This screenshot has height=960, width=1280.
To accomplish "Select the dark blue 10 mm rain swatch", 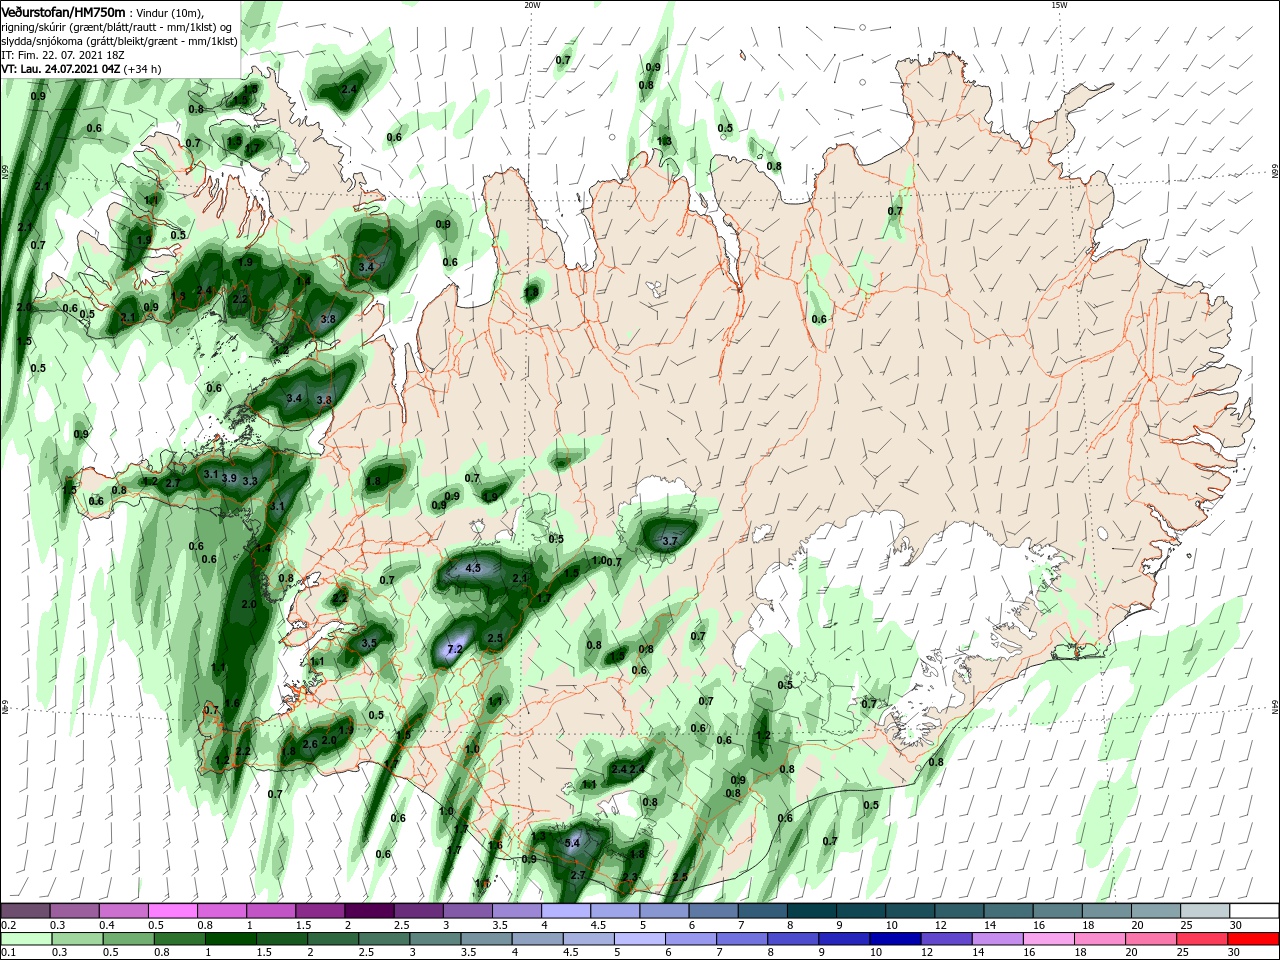I will click(x=894, y=939).
